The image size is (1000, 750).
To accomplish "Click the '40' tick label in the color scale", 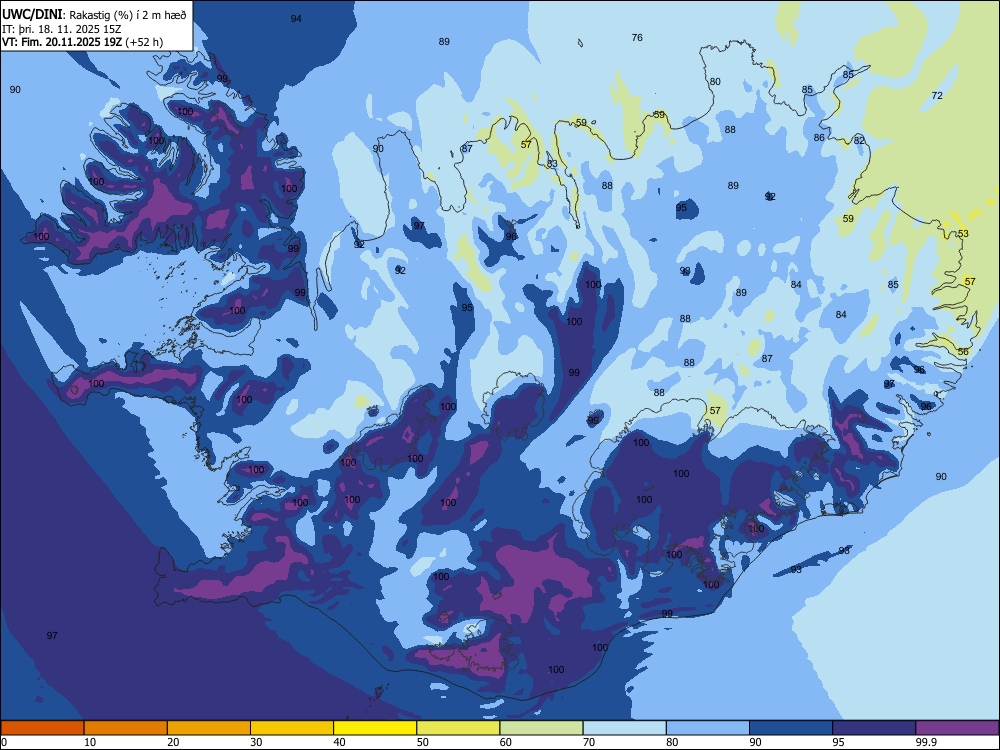I will 339,742.
